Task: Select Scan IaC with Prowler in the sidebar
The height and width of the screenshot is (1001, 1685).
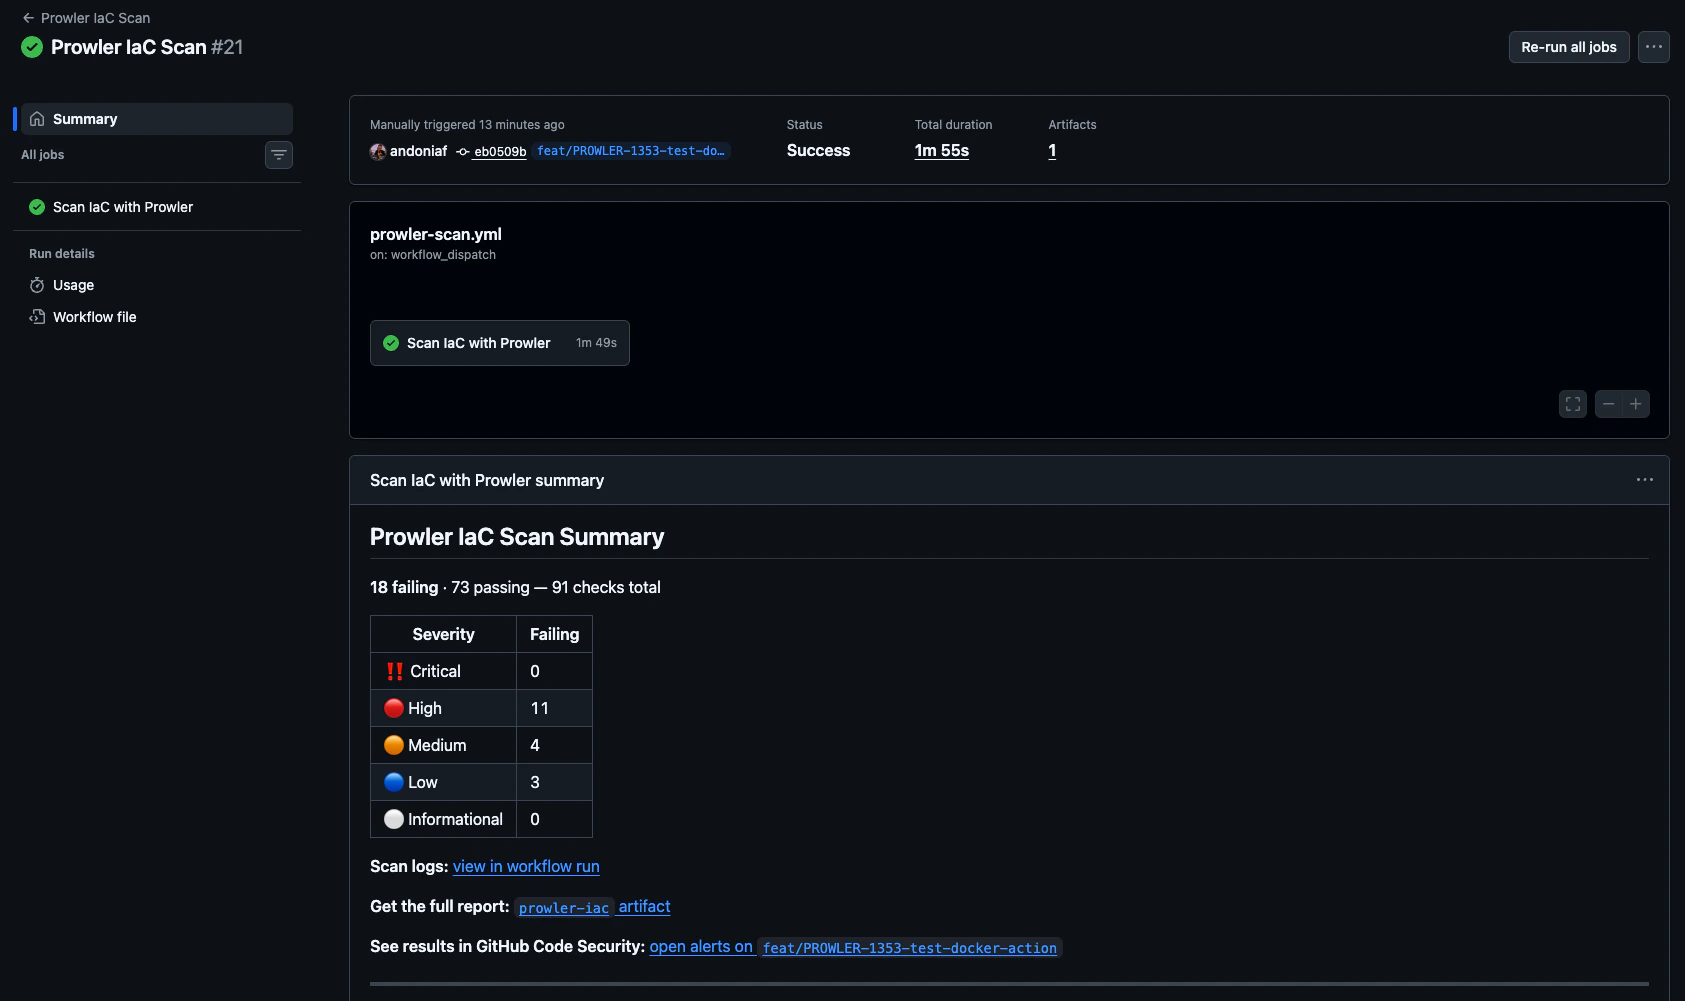Action: (x=122, y=206)
